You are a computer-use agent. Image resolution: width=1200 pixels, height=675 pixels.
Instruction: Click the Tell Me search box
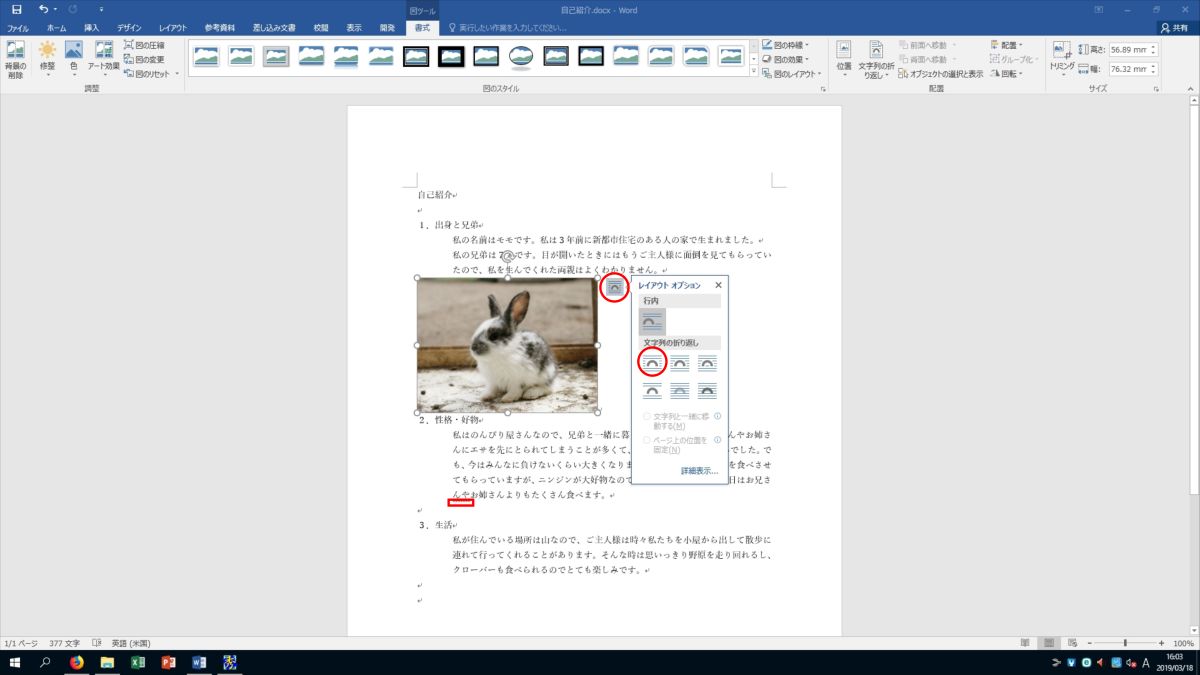tap(506, 28)
